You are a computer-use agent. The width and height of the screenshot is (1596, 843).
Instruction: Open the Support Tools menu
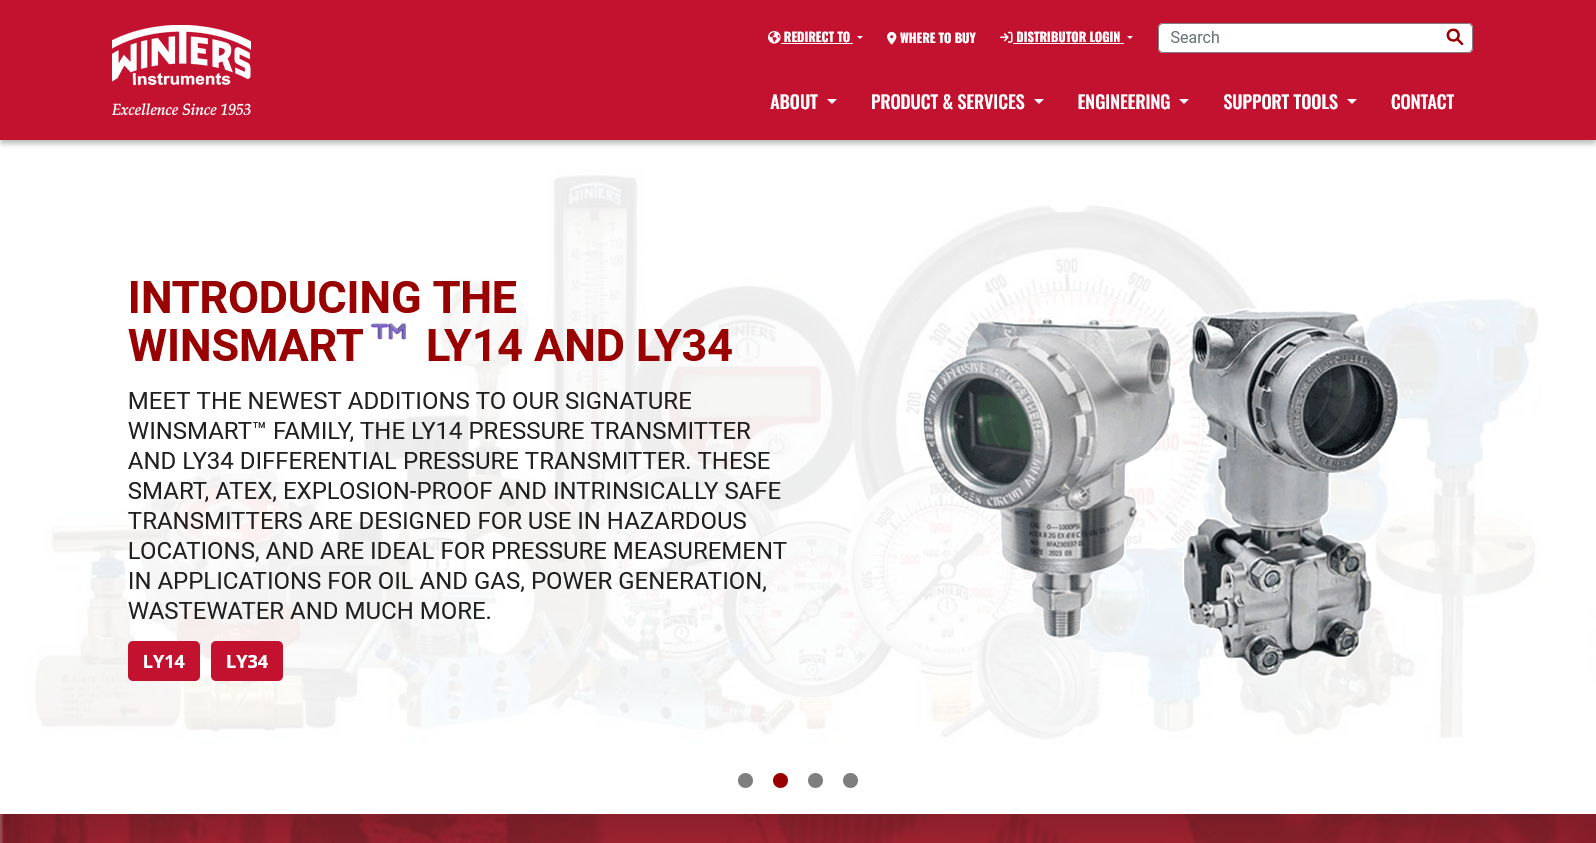[x=1290, y=102]
